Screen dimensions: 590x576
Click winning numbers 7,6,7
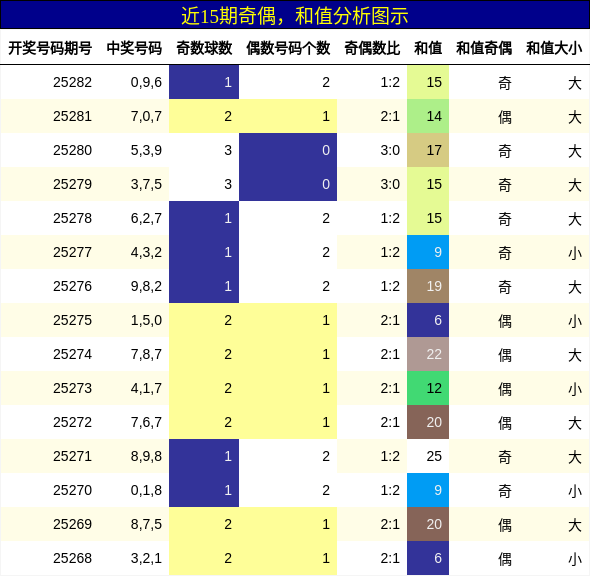(146, 422)
